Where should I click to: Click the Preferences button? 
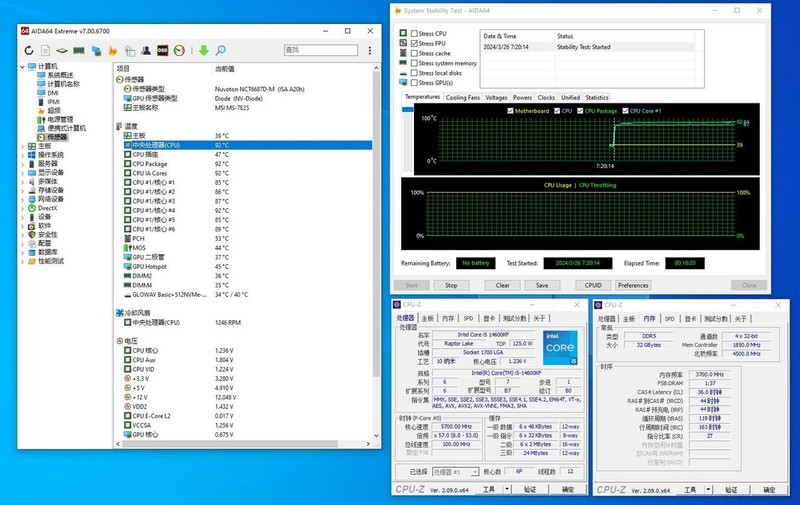coord(633,285)
